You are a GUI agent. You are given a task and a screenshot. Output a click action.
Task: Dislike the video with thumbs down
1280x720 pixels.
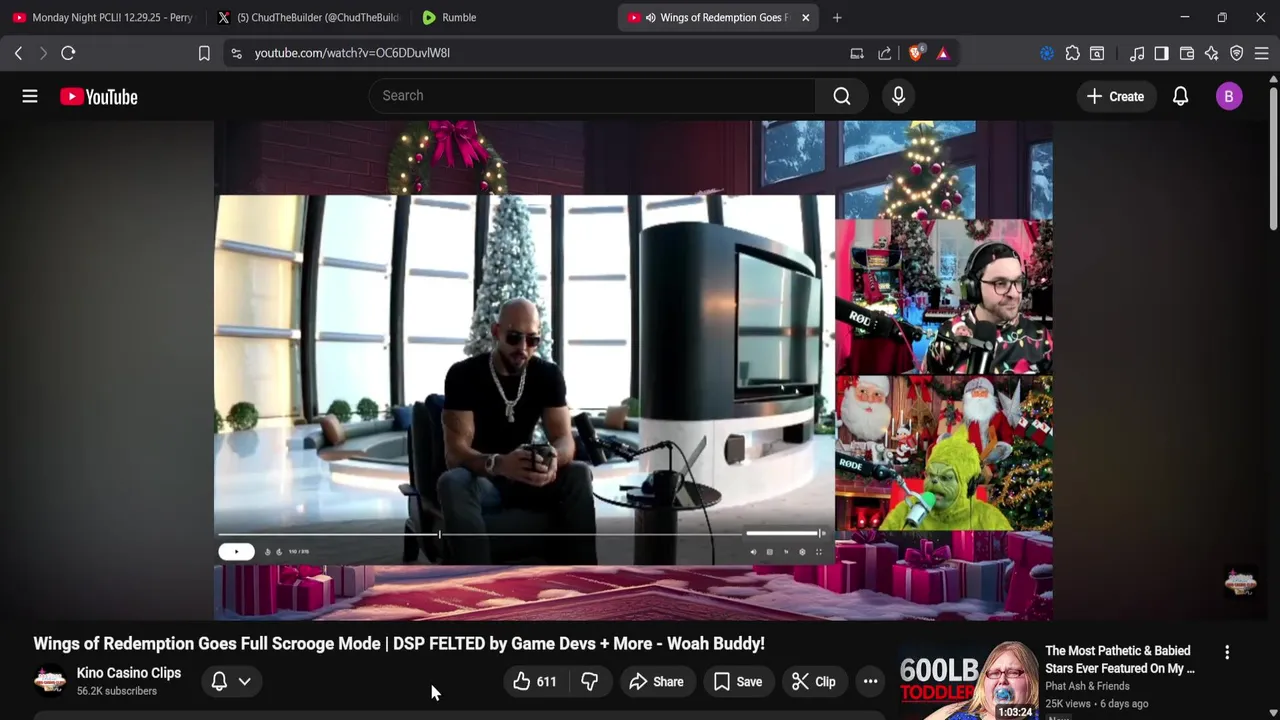589,682
